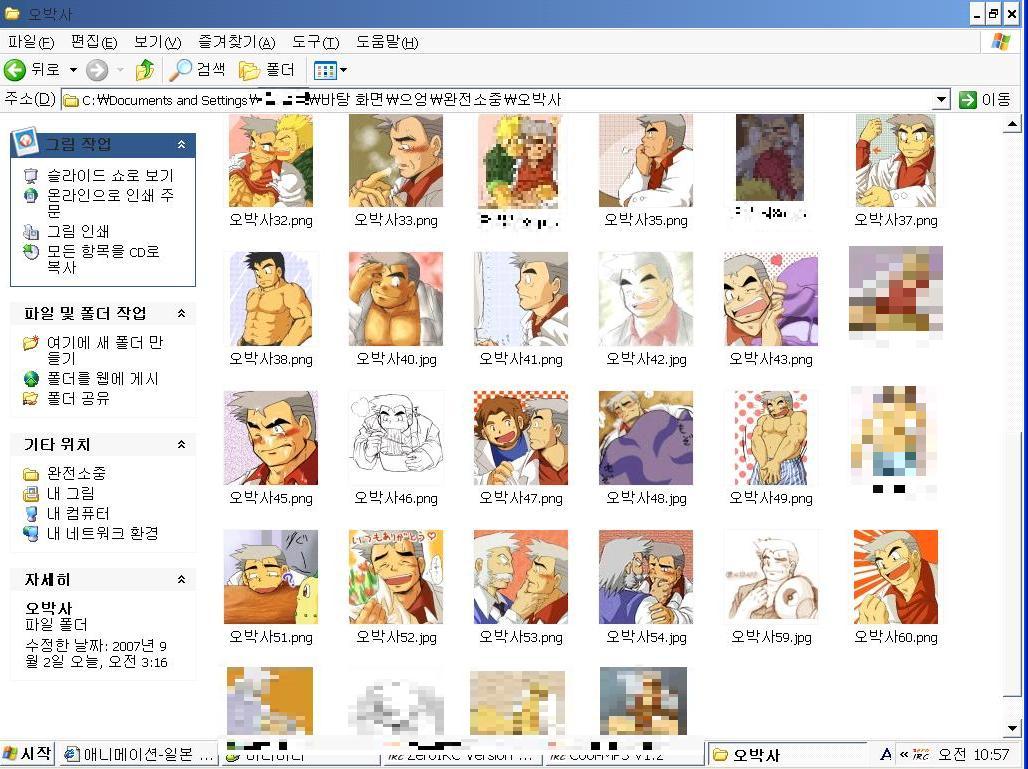Click the new folder icon beside 여기에 새 폴더 만들기
Screen dimensions: 1028x769
pyautogui.click(x=31, y=343)
